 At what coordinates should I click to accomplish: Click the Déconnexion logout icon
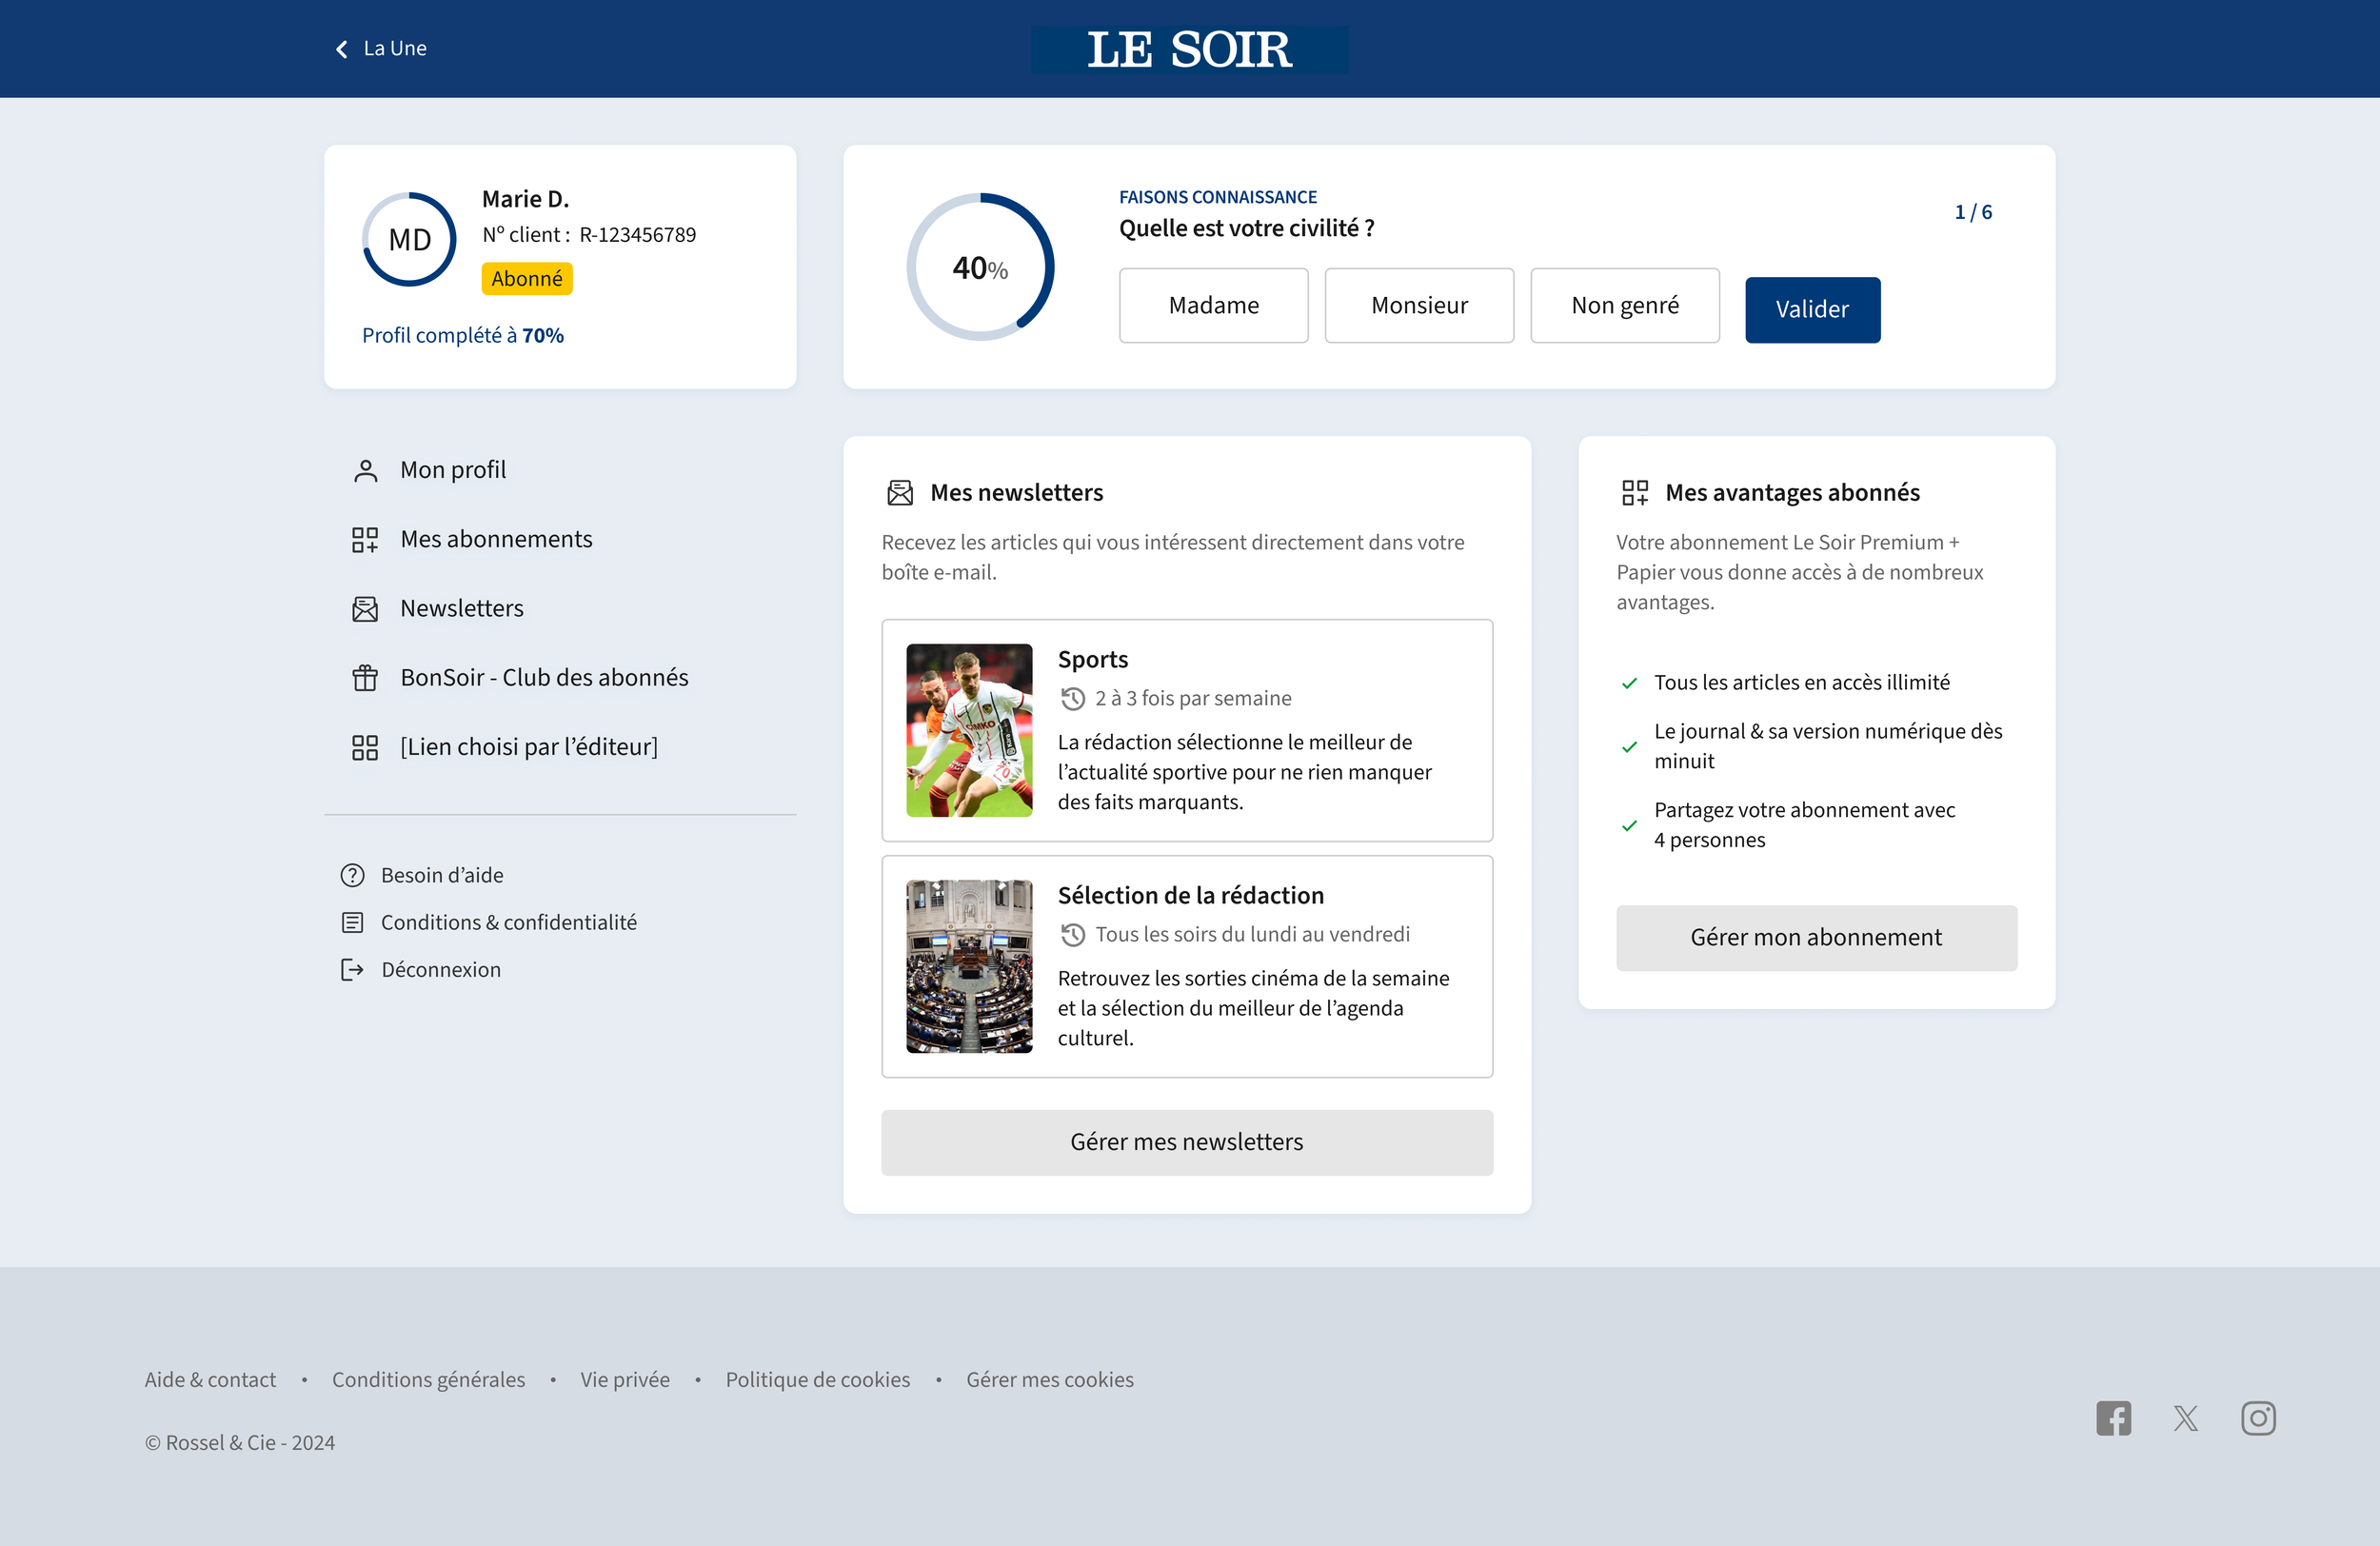352,969
